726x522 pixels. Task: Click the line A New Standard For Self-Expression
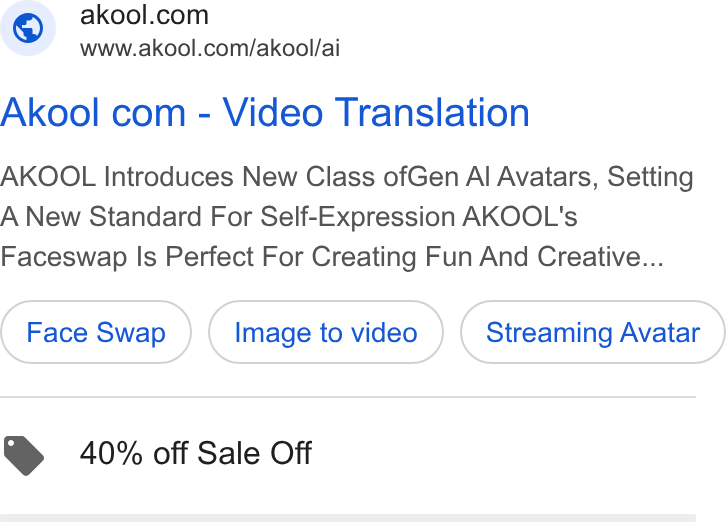[x=288, y=217]
